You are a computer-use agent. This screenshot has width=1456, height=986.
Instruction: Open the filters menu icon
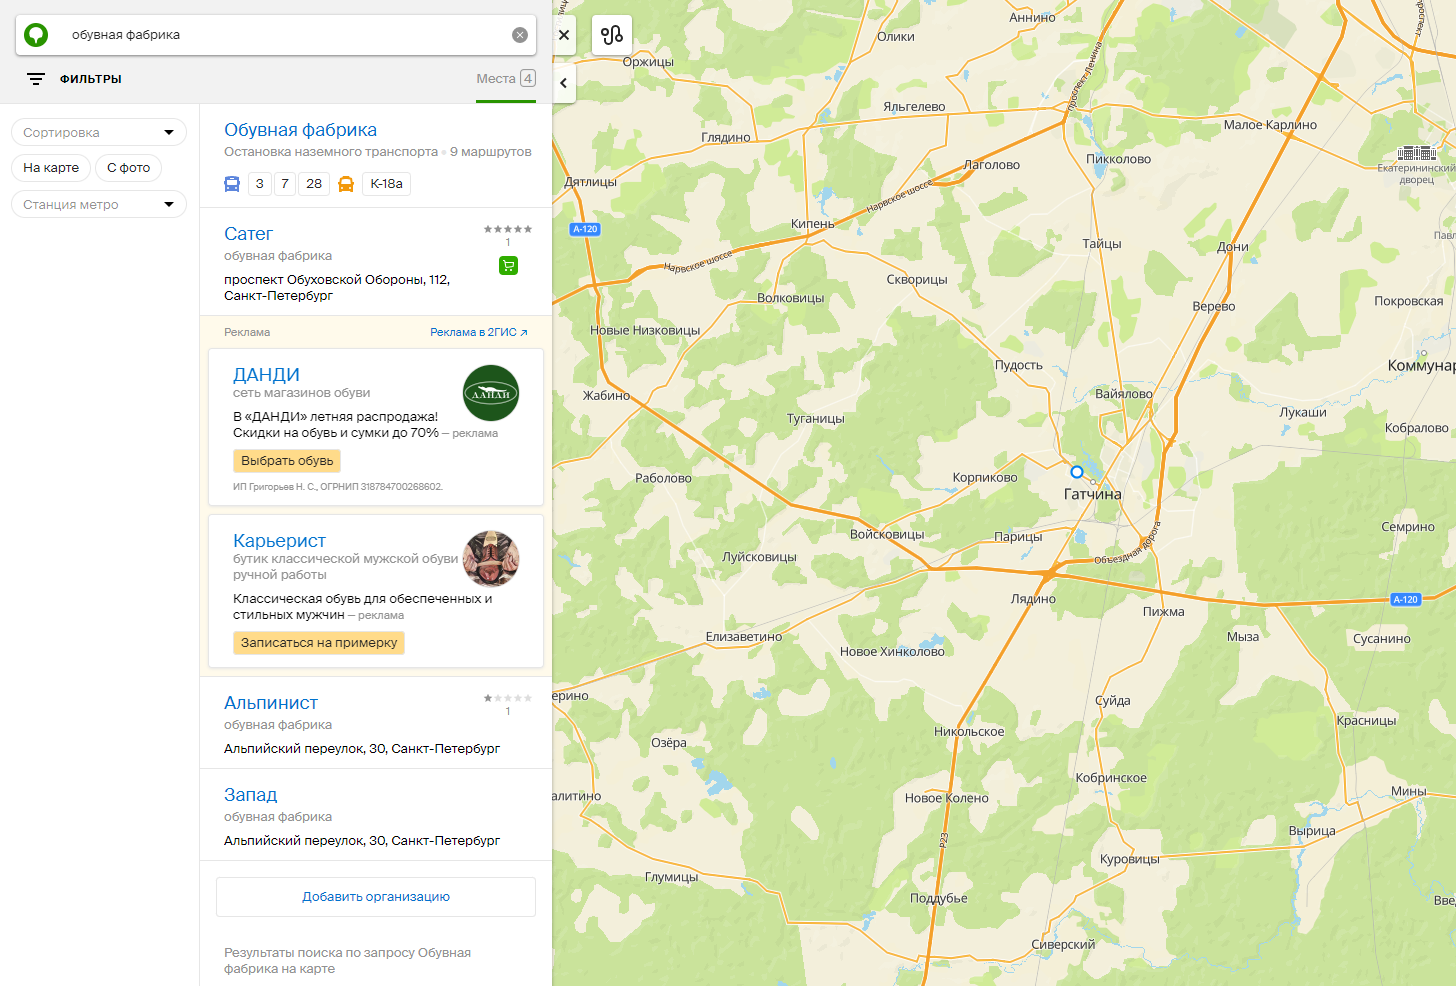click(36, 79)
